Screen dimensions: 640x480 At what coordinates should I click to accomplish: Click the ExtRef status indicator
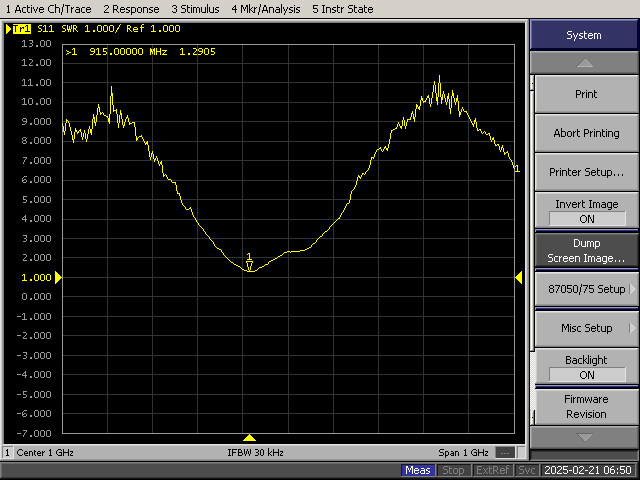pos(494,470)
